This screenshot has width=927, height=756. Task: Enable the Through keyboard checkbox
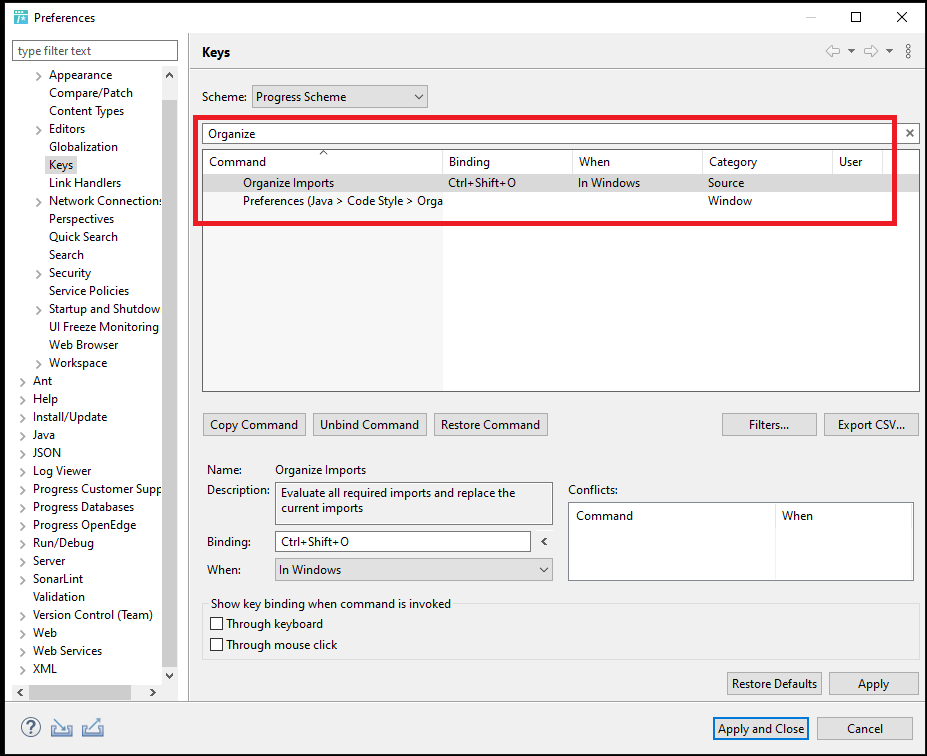click(x=216, y=624)
